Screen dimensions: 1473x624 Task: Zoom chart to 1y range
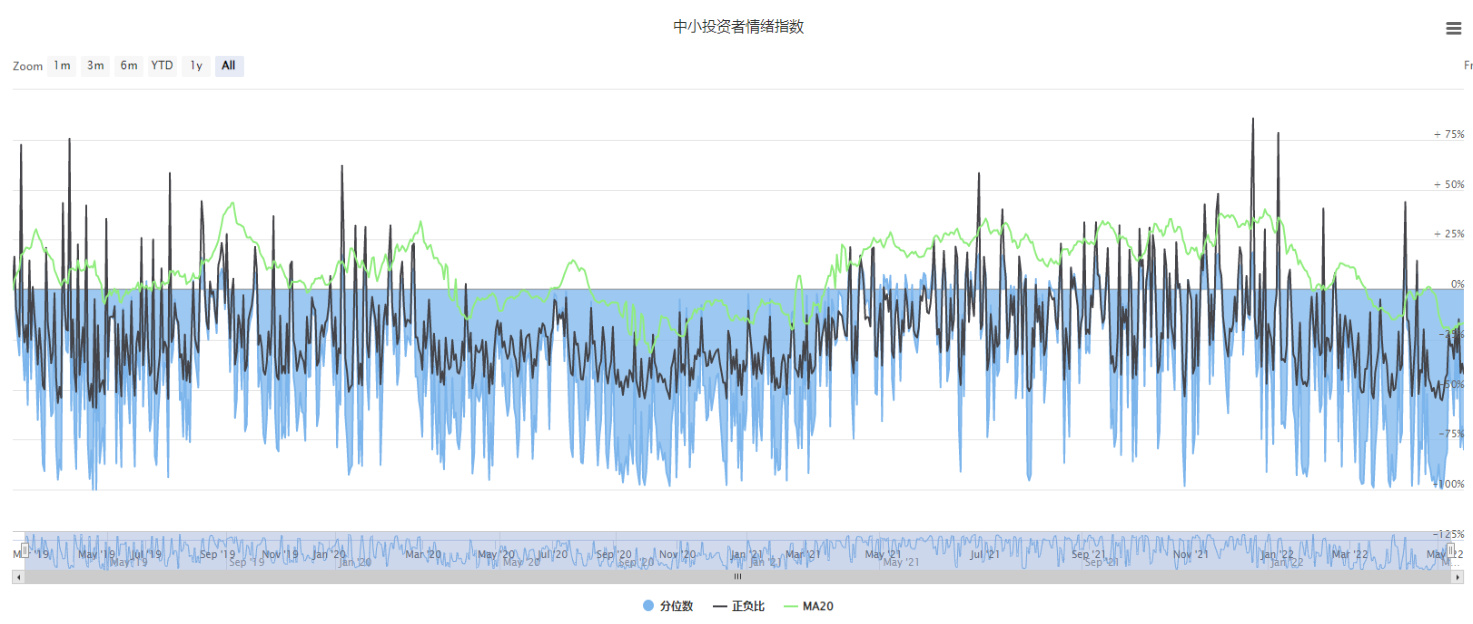[196, 66]
